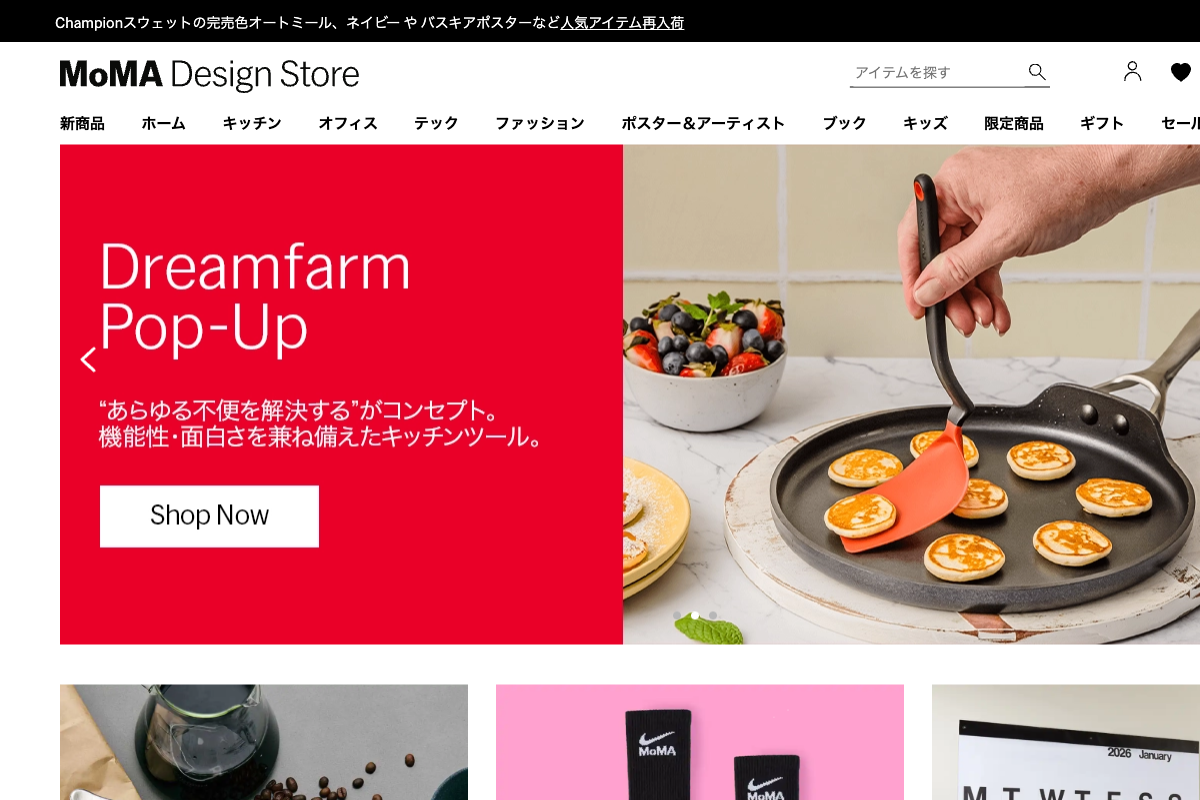Open the テック category menu
The width and height of the screenshot is (1200, 800).
click(436, 123)
